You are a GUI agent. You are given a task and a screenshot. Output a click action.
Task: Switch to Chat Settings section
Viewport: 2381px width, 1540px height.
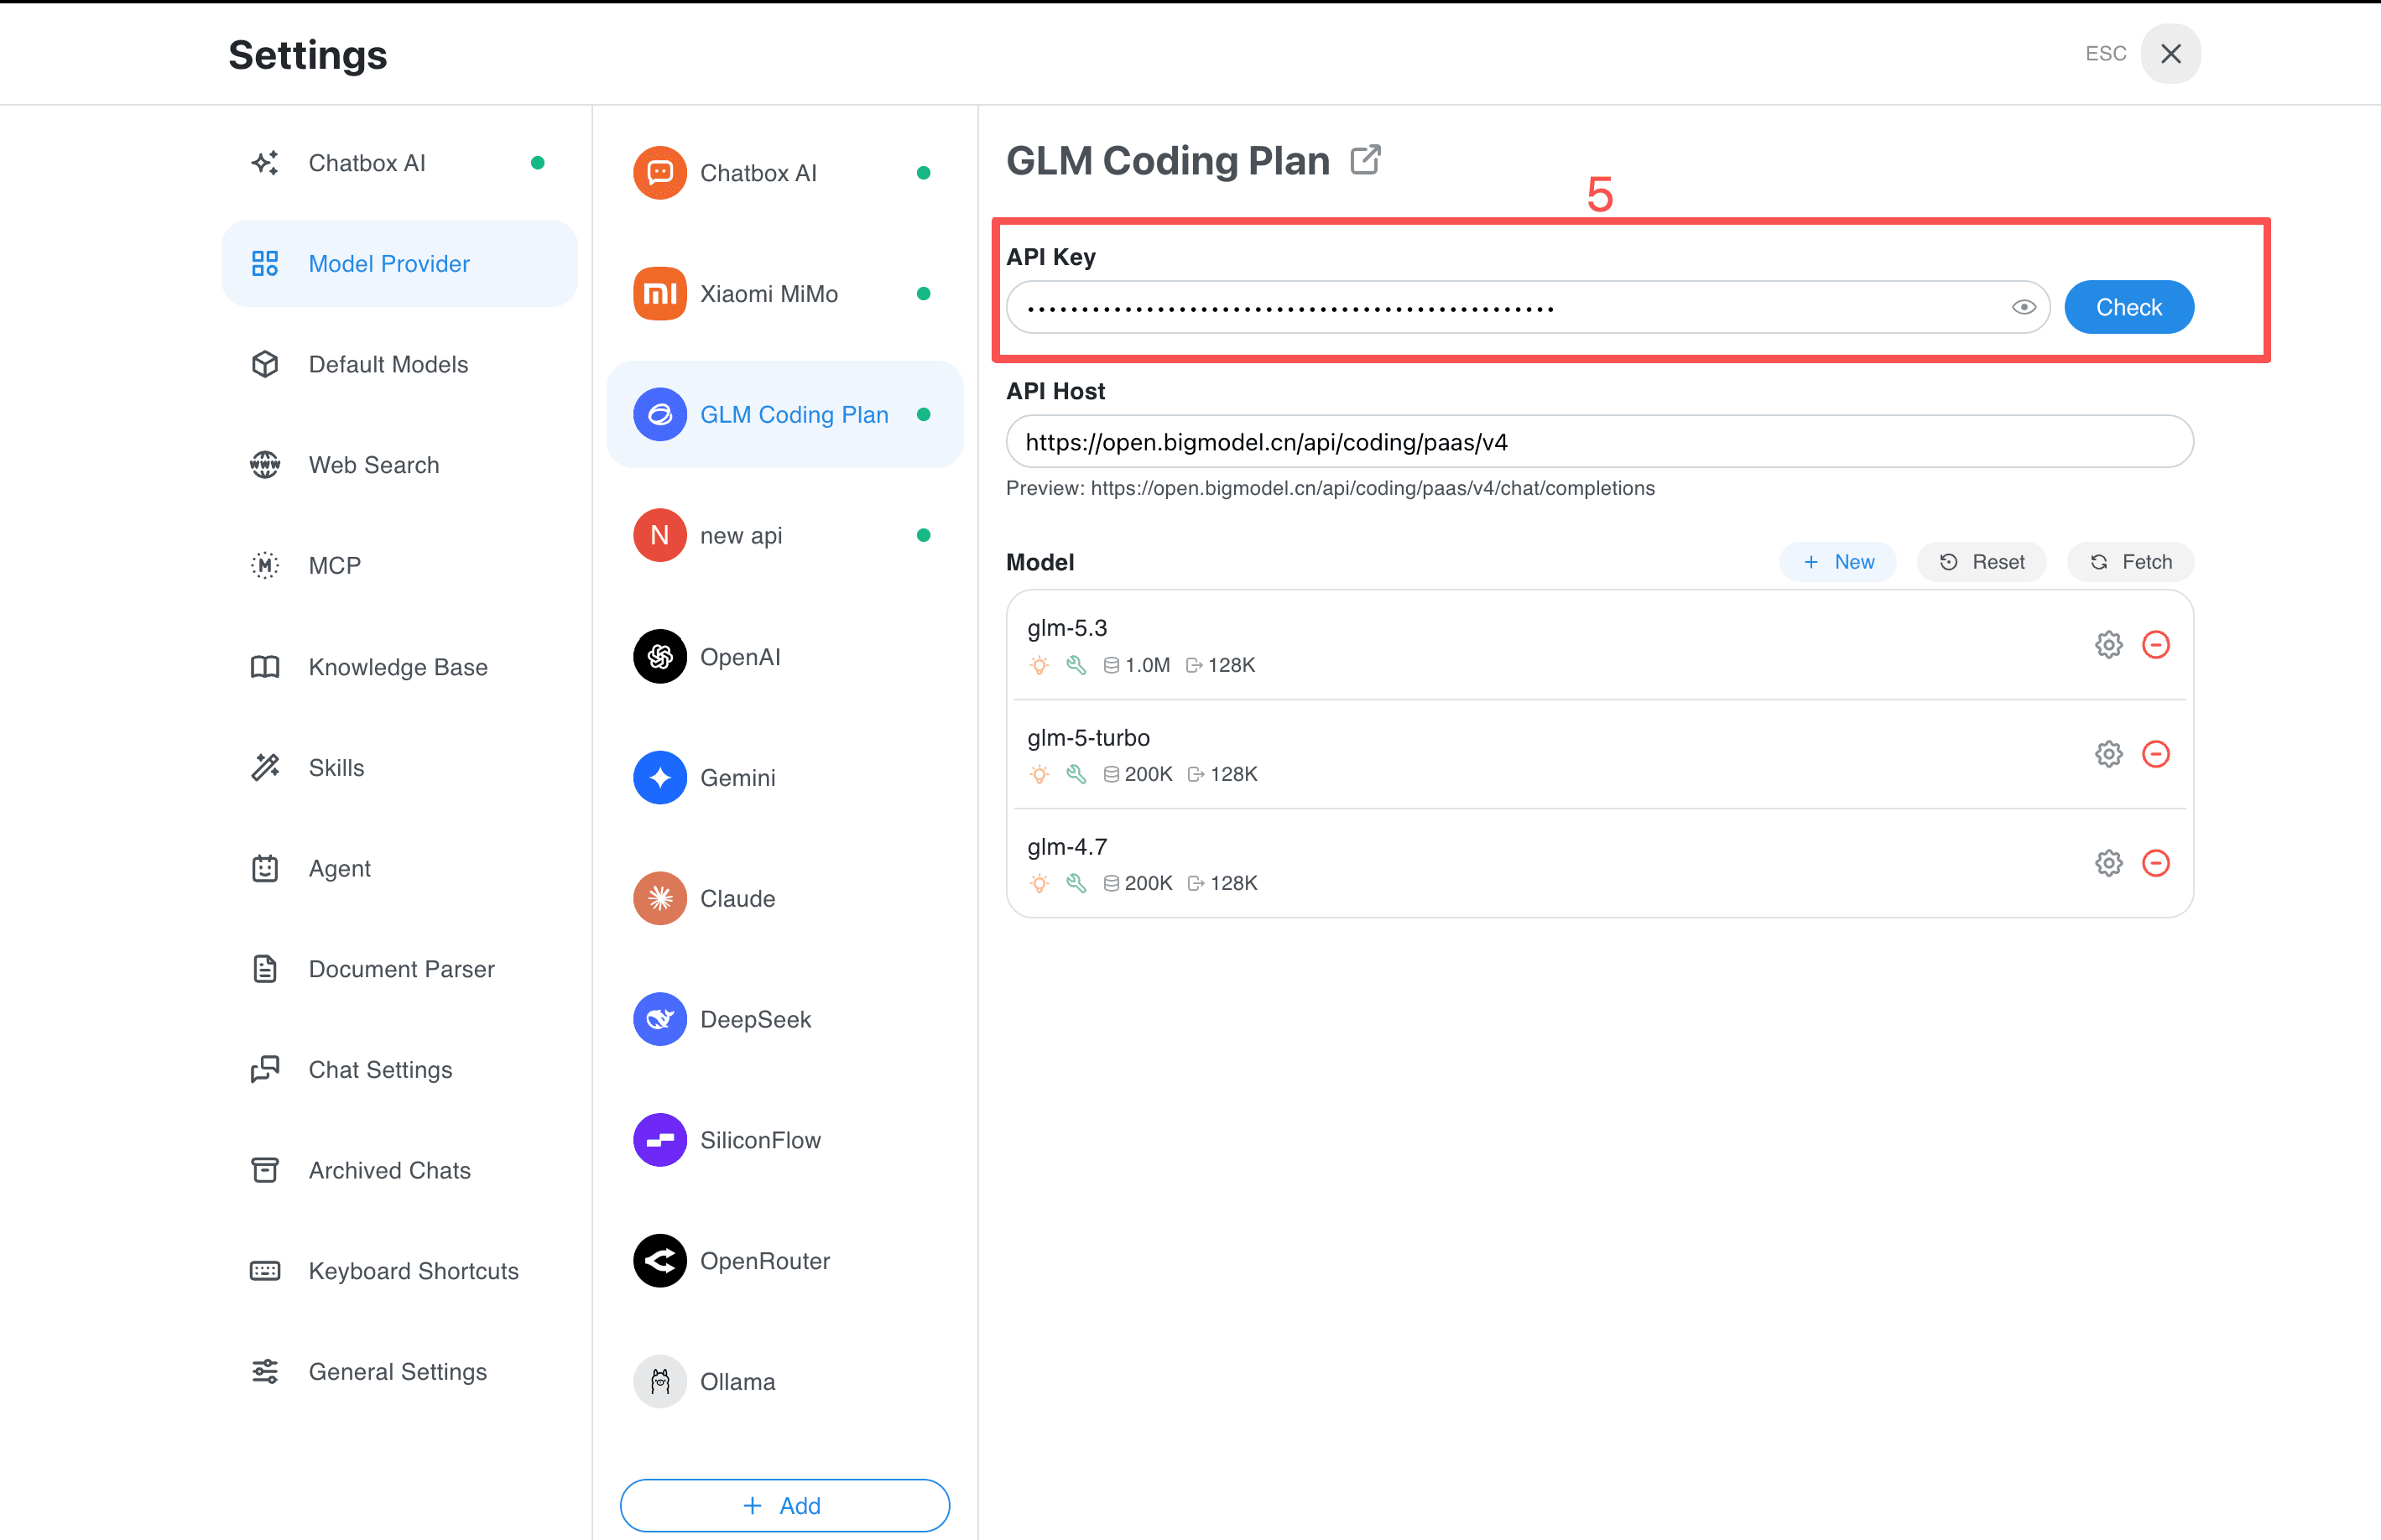tap(399, 1069)
